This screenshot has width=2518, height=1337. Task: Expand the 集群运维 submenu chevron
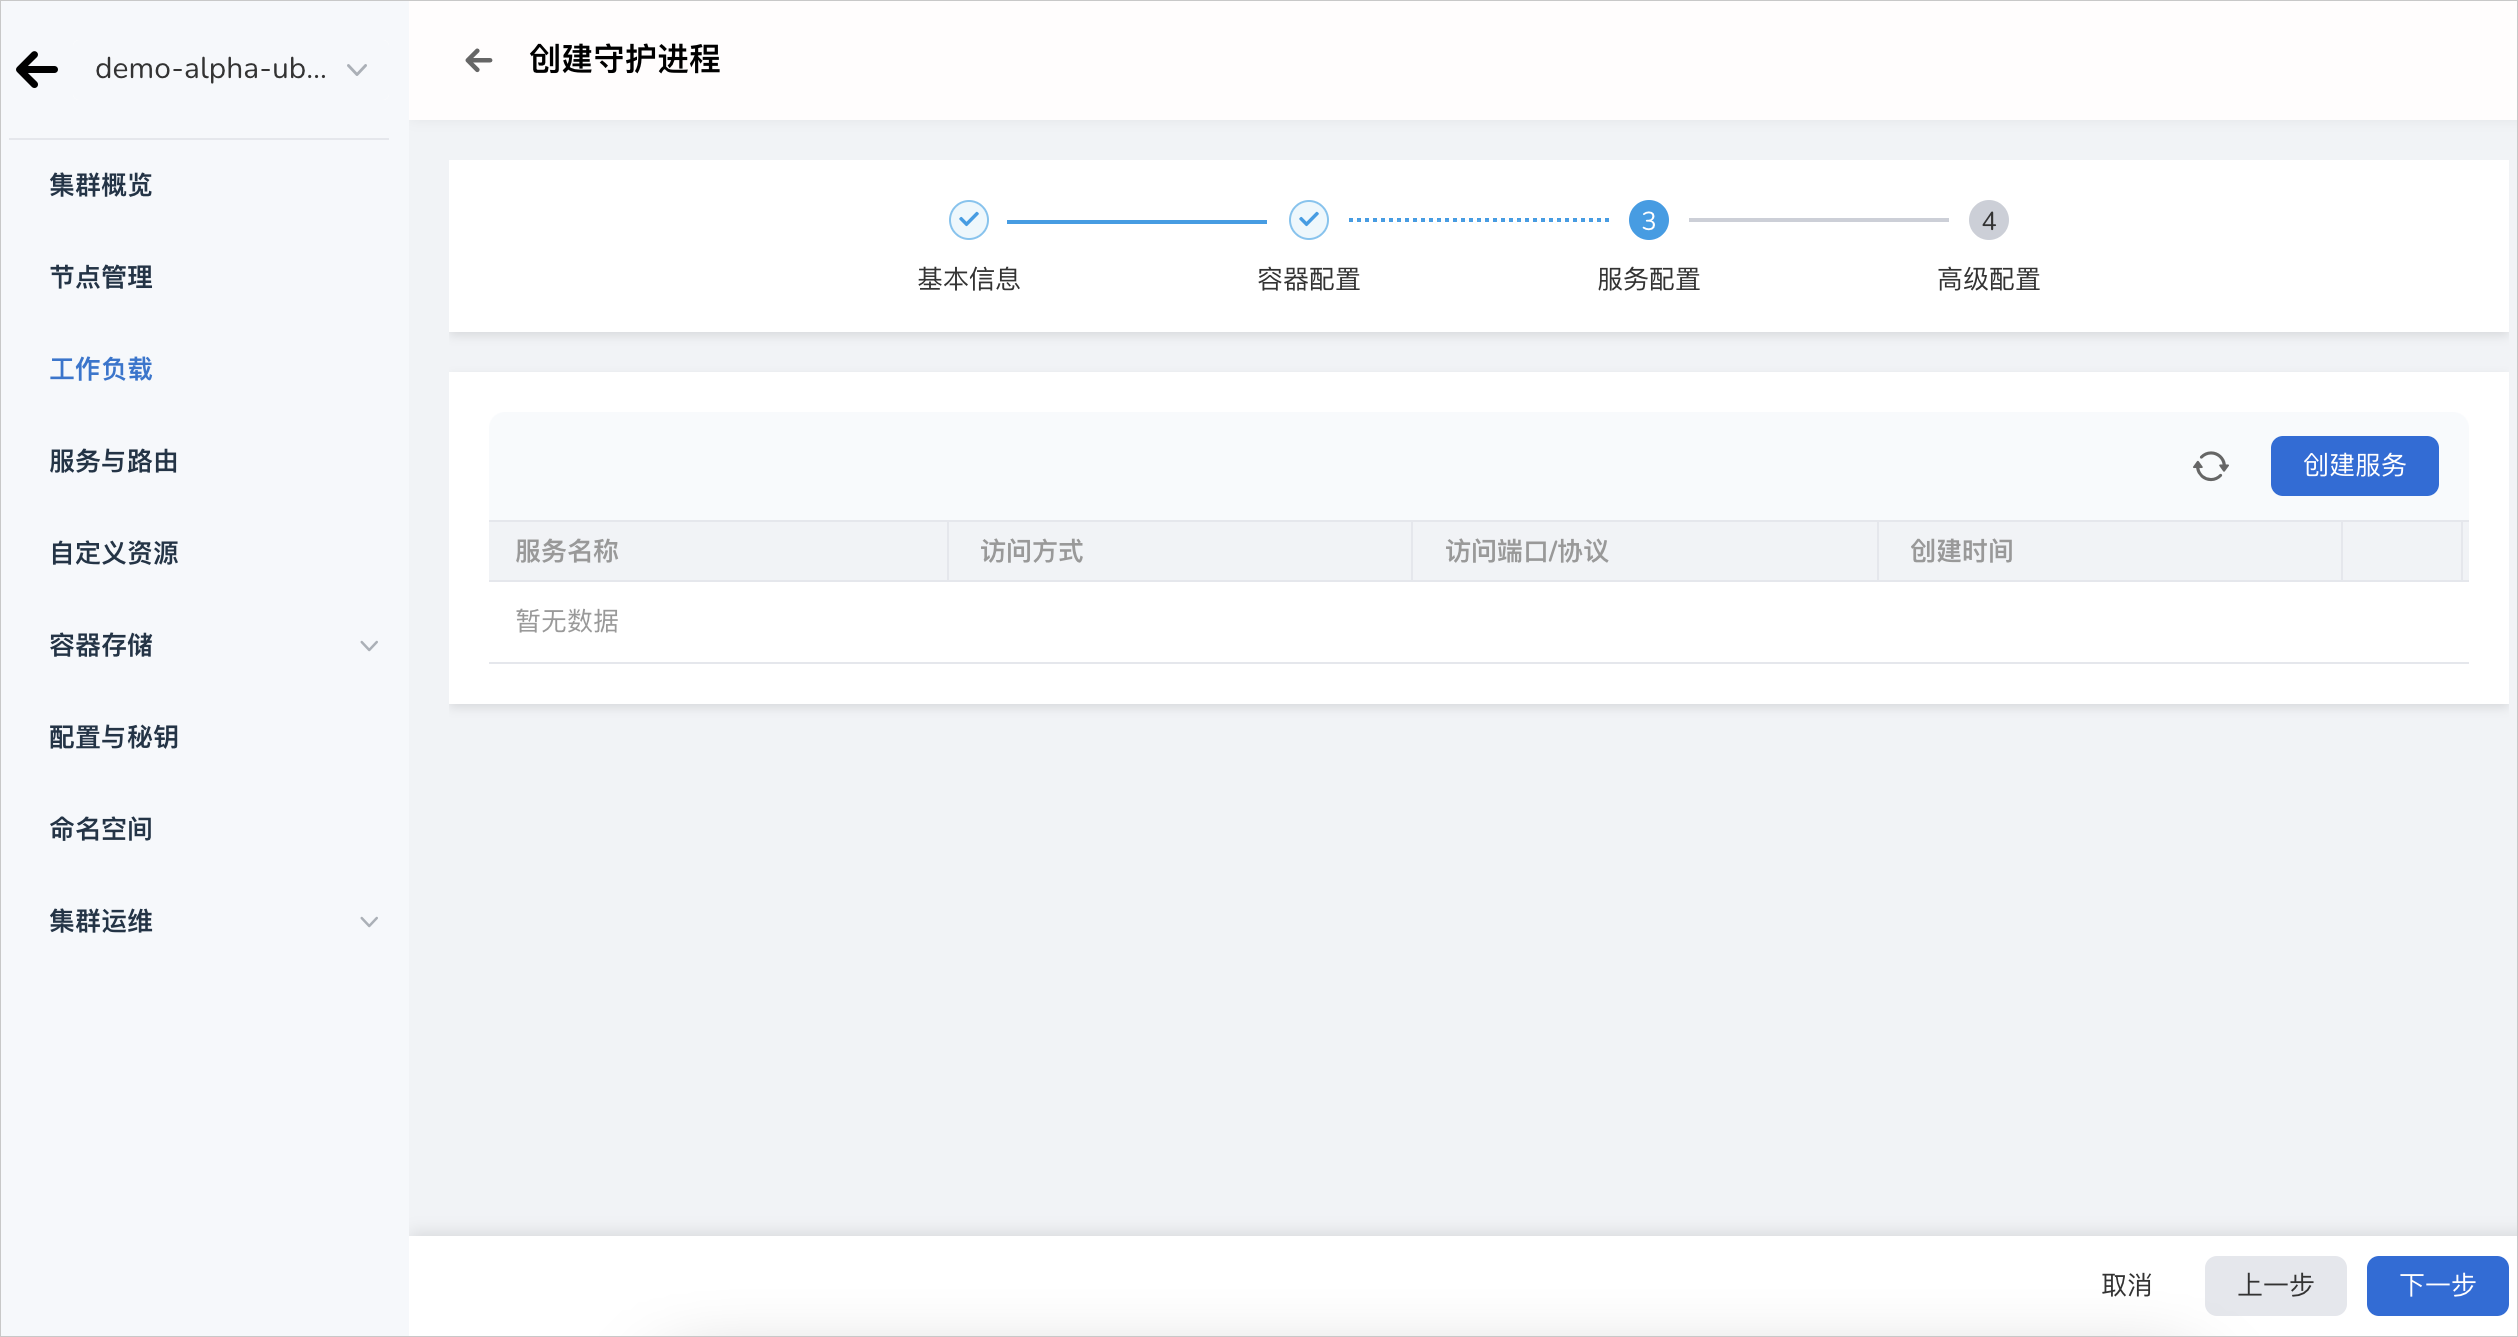tap(369, 922)
